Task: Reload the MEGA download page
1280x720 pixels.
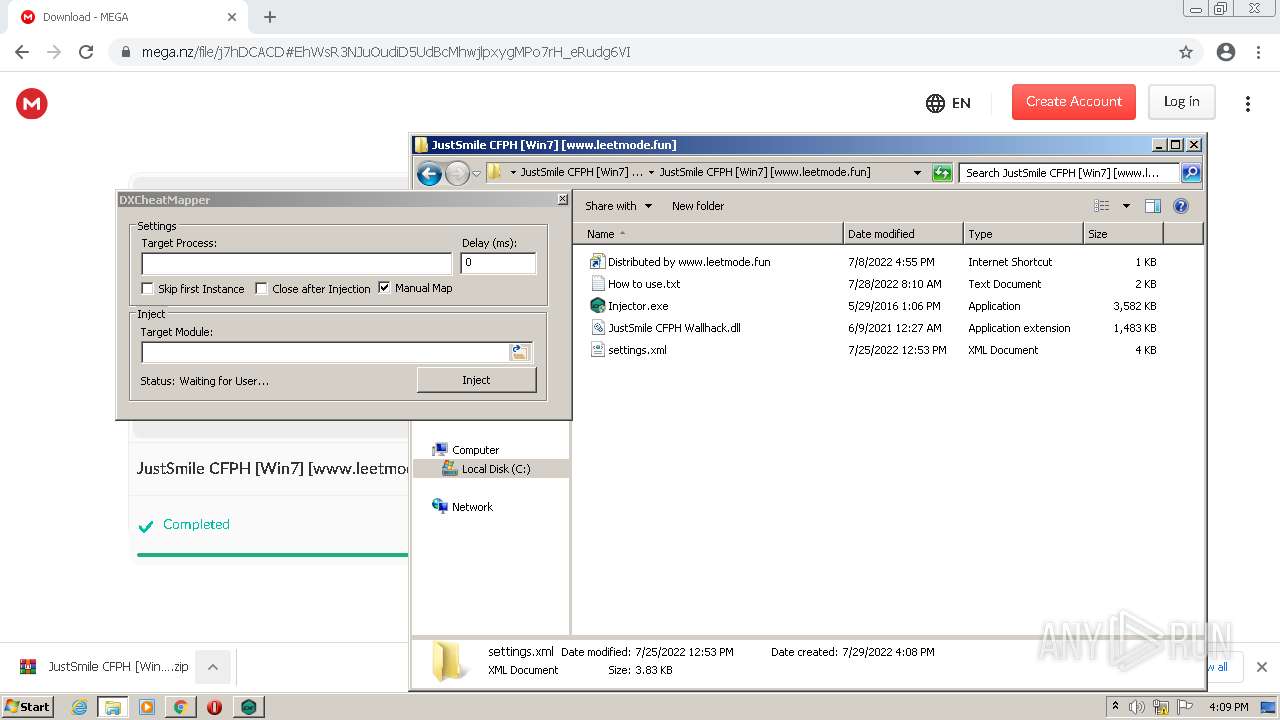Action: pyautogui.click(x=86, y=52)
